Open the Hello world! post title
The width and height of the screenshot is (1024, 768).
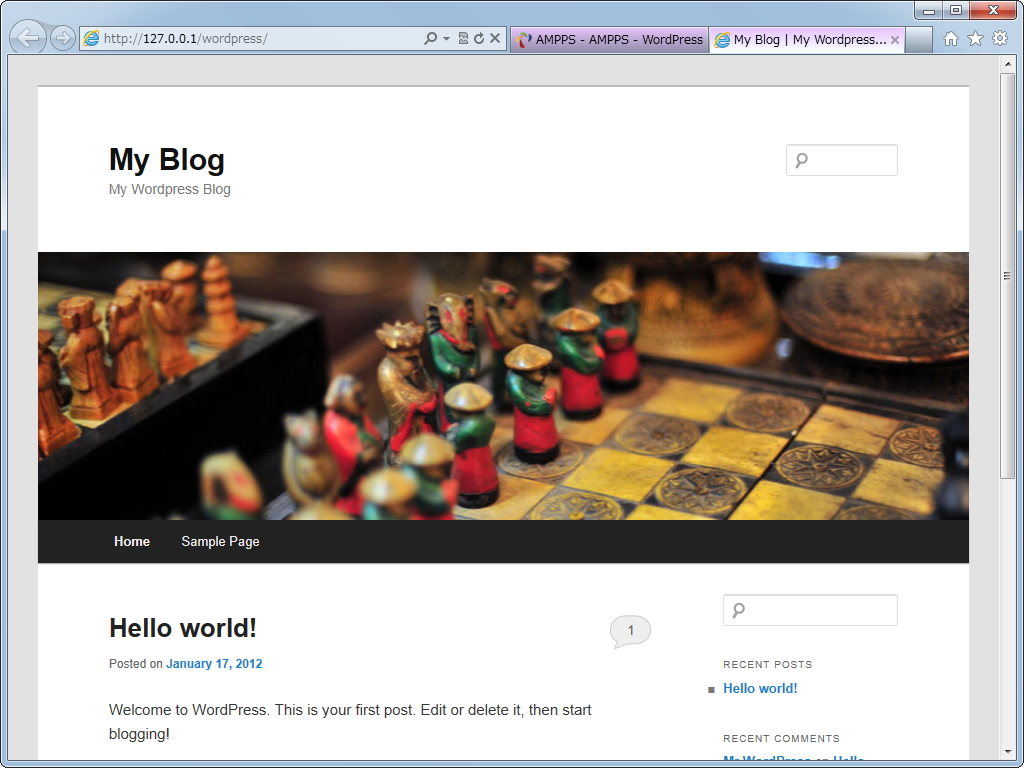coord(183,628)
